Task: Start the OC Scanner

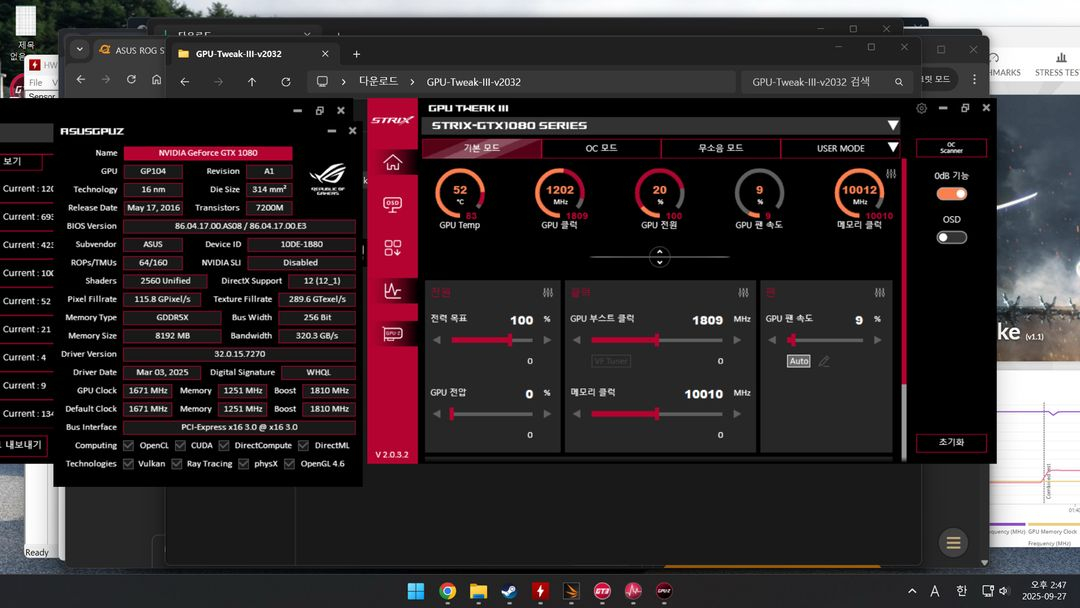Action: 950,146
